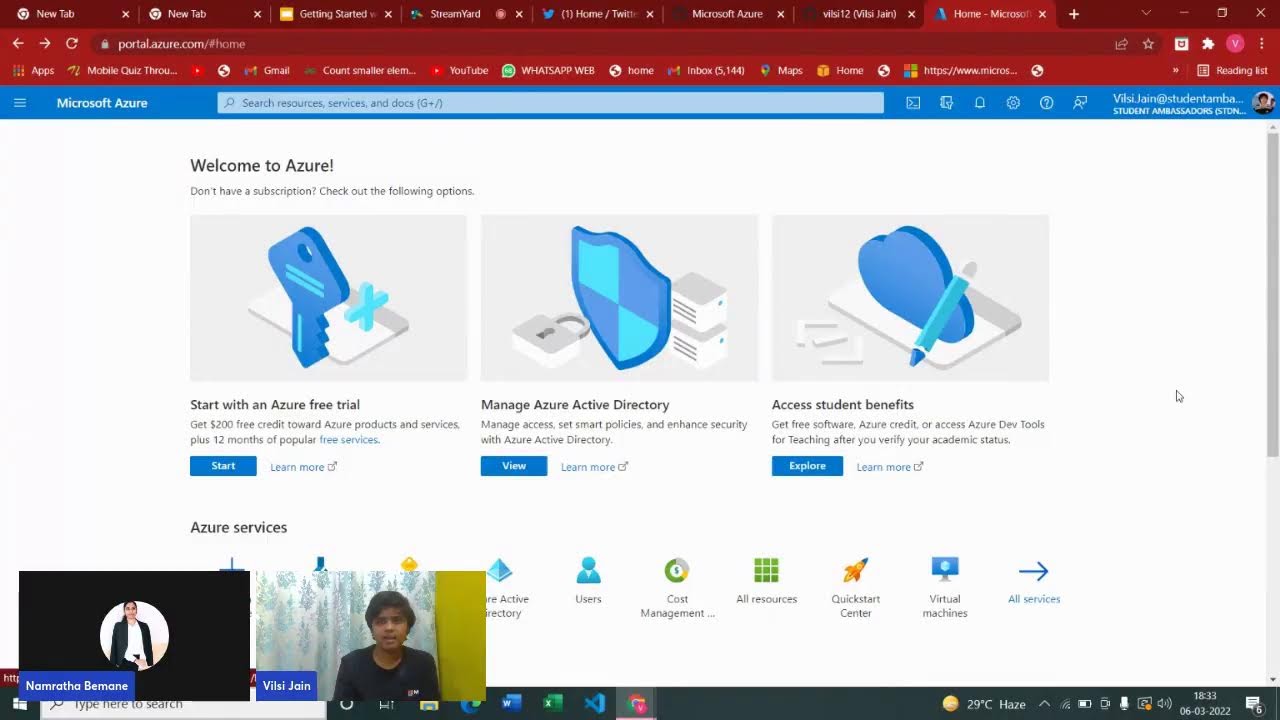Viewport: 1280px width, 720px height.
Task: Share this page from the address bar
Action: [1121, 44]
